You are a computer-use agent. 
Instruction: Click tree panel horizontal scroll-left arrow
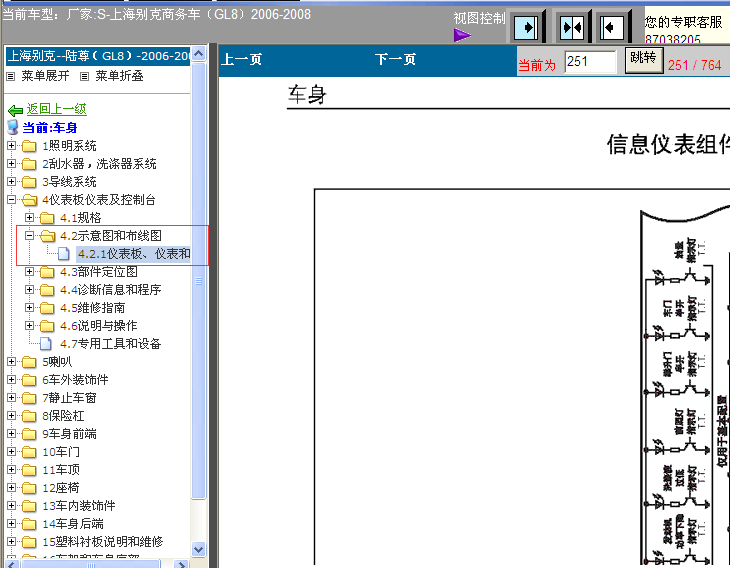[x=13, y=564]
